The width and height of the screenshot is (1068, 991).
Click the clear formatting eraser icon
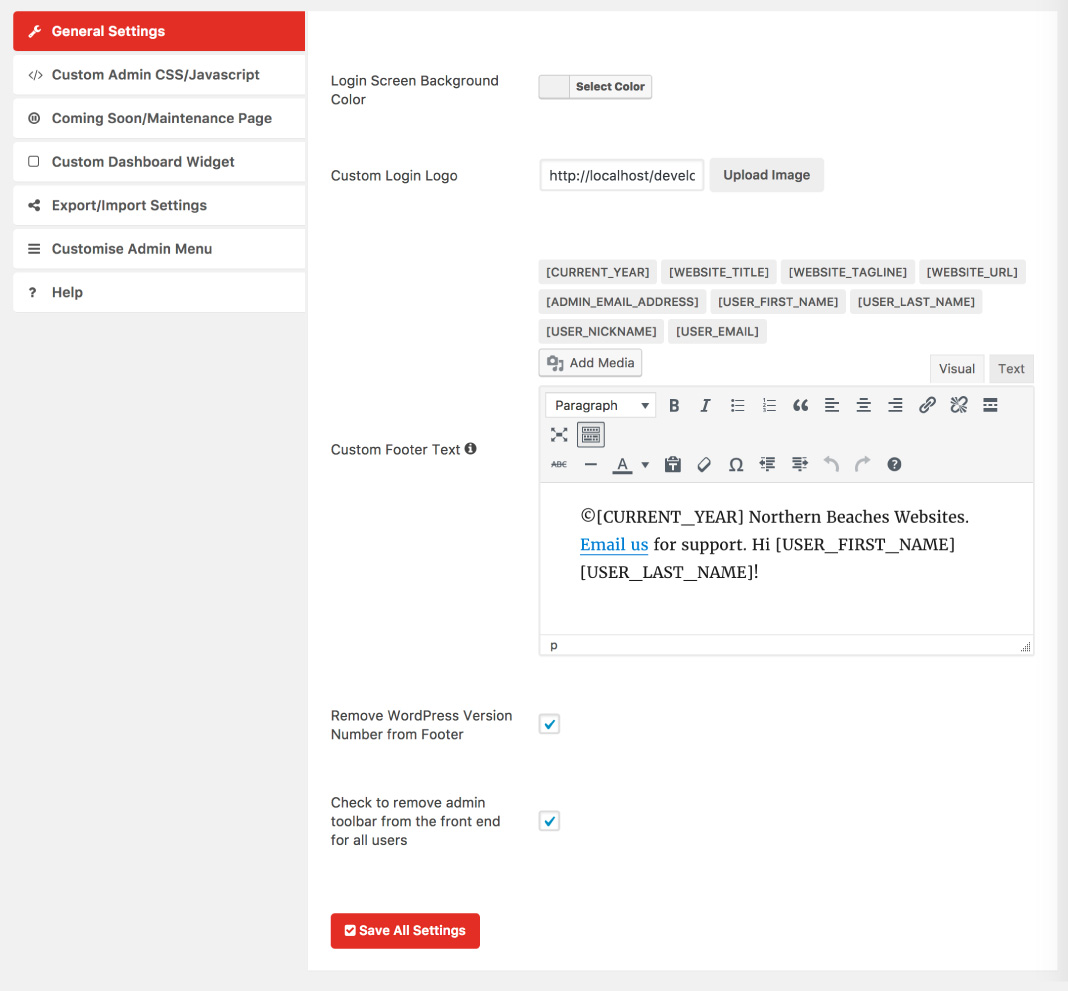pyautogui.click(x=704, y=464)
